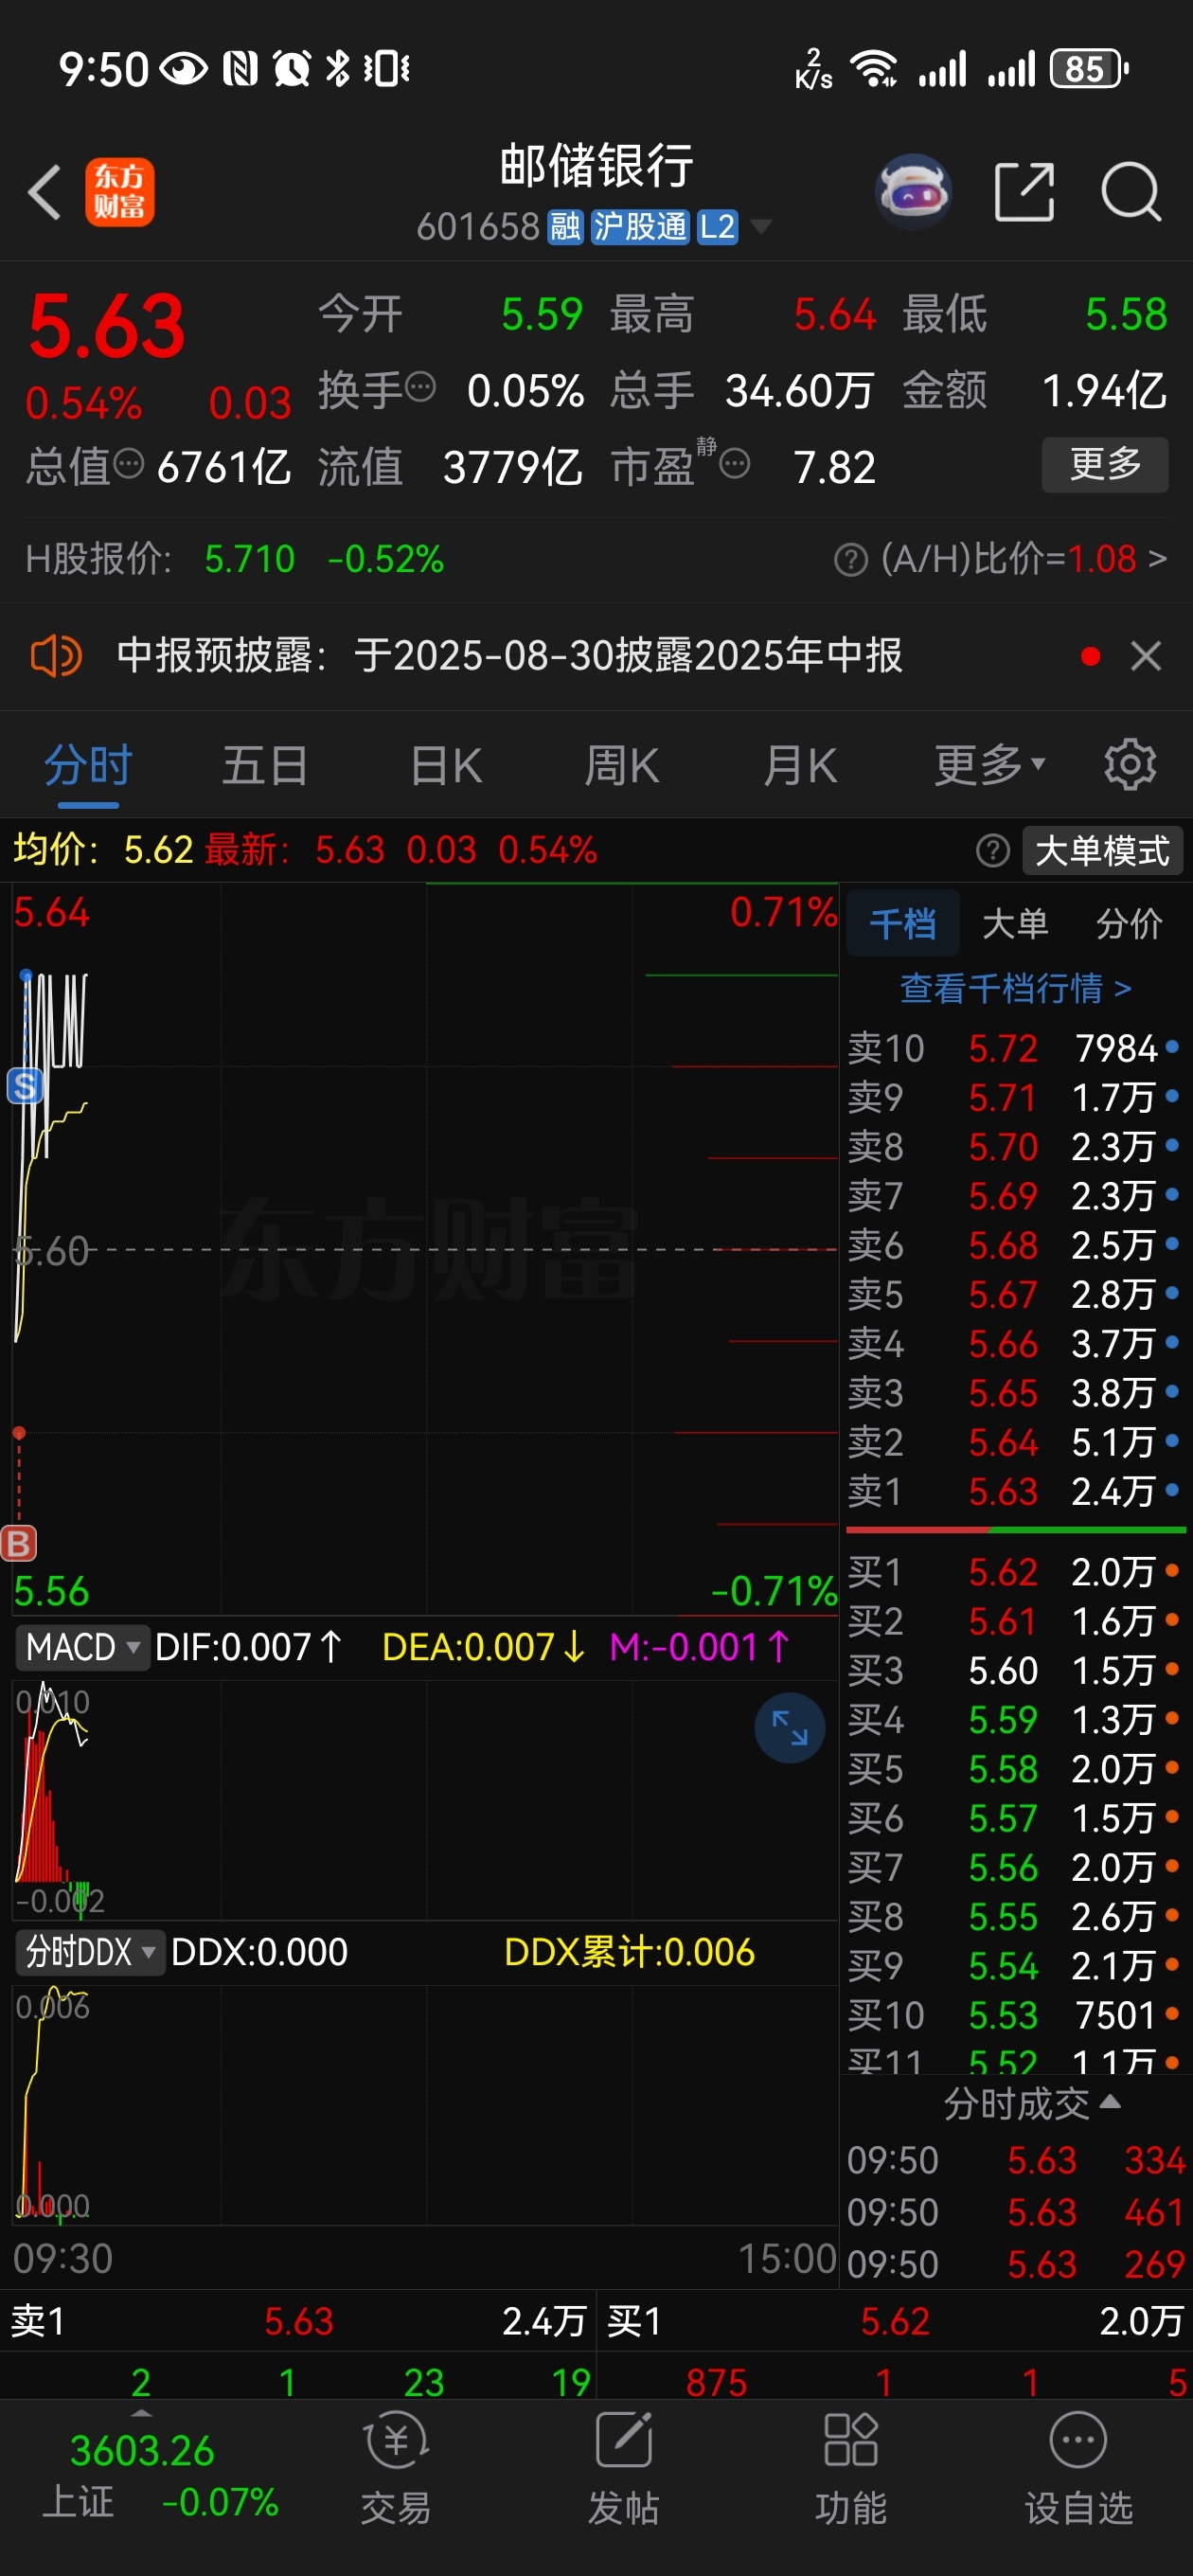This screenshot has height=2576, width=1193.
Task: Expand stock switcher dropdown arrow after L2
Action: tap(761, 227)
